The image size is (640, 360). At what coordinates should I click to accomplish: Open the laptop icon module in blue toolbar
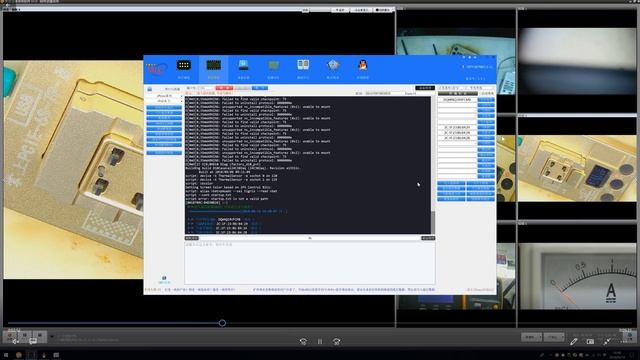pos(243,65)
